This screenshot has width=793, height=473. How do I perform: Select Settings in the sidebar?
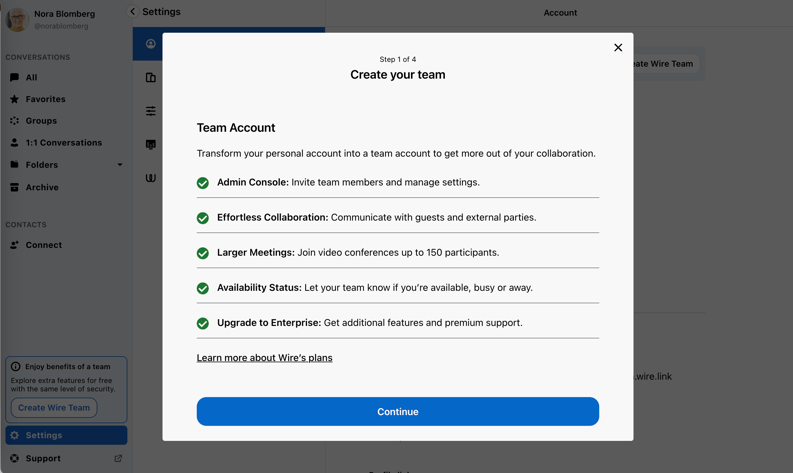pos(66,435)
